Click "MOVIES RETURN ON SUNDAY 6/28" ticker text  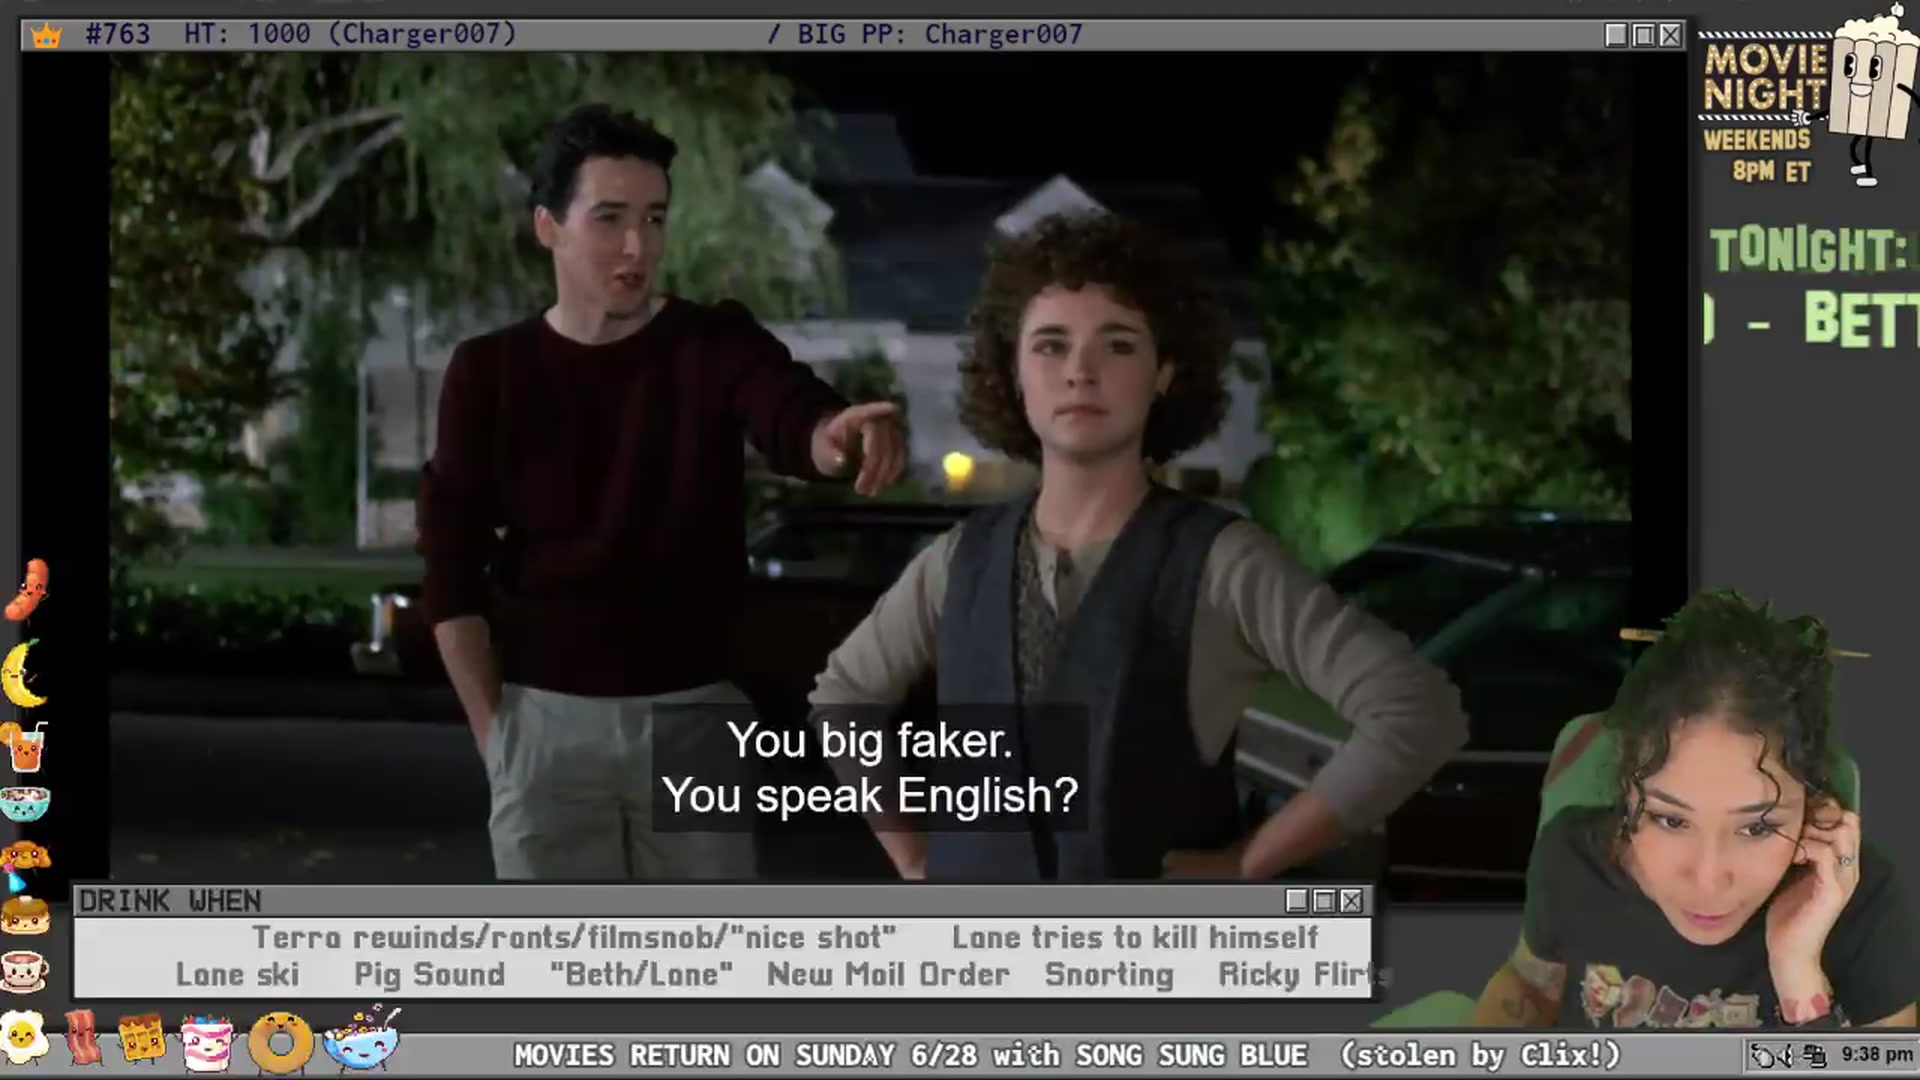(x=745, y=1056)
